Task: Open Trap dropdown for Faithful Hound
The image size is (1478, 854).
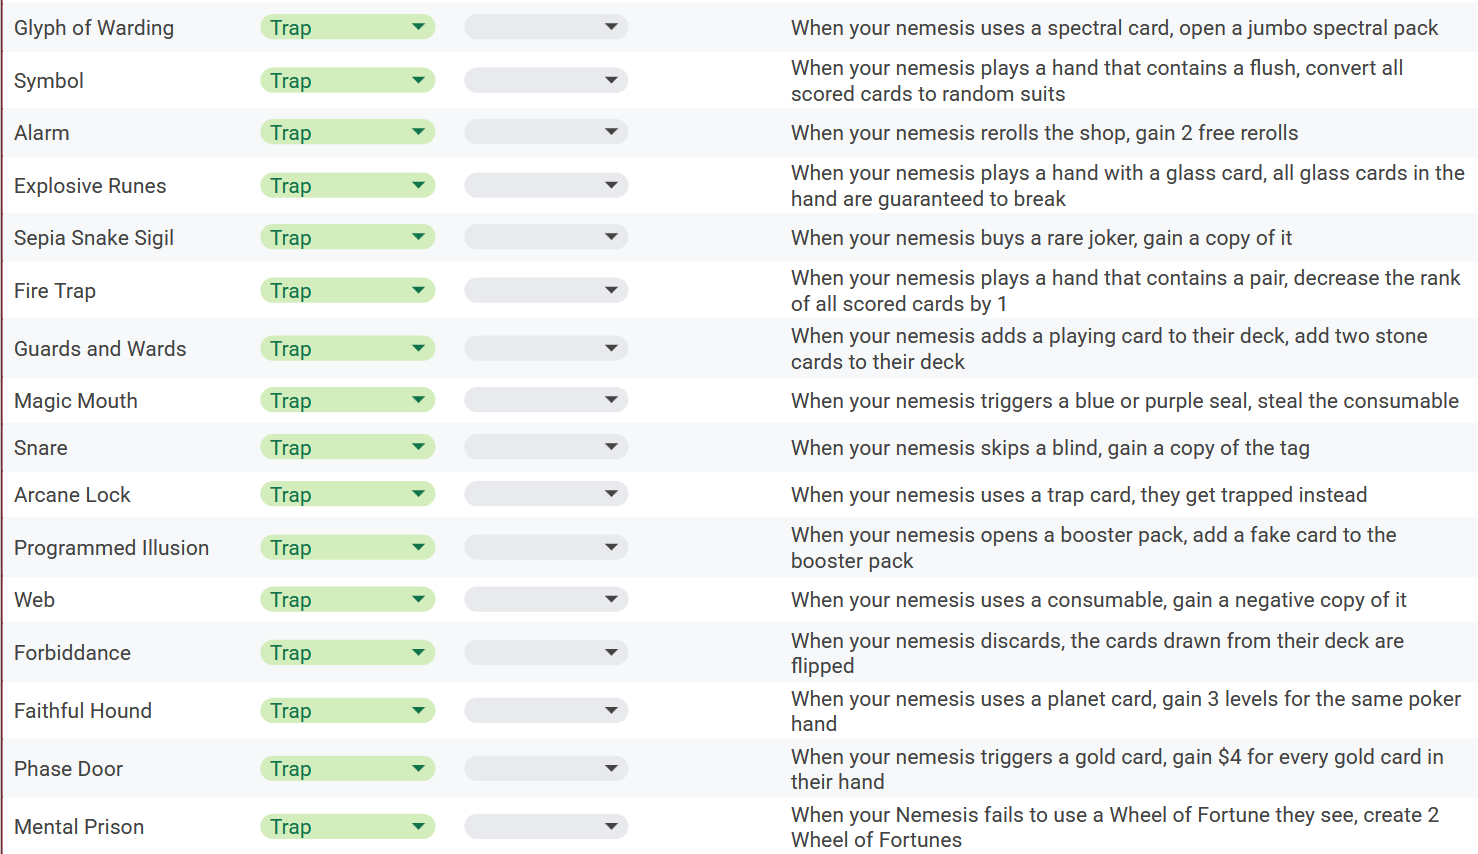Action: pyautogui.click(x=347, y=711)
